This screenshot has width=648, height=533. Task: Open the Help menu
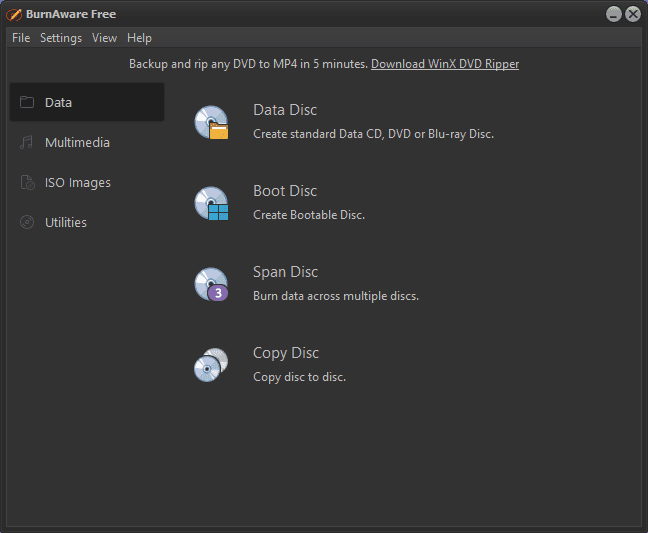point(140,38)
